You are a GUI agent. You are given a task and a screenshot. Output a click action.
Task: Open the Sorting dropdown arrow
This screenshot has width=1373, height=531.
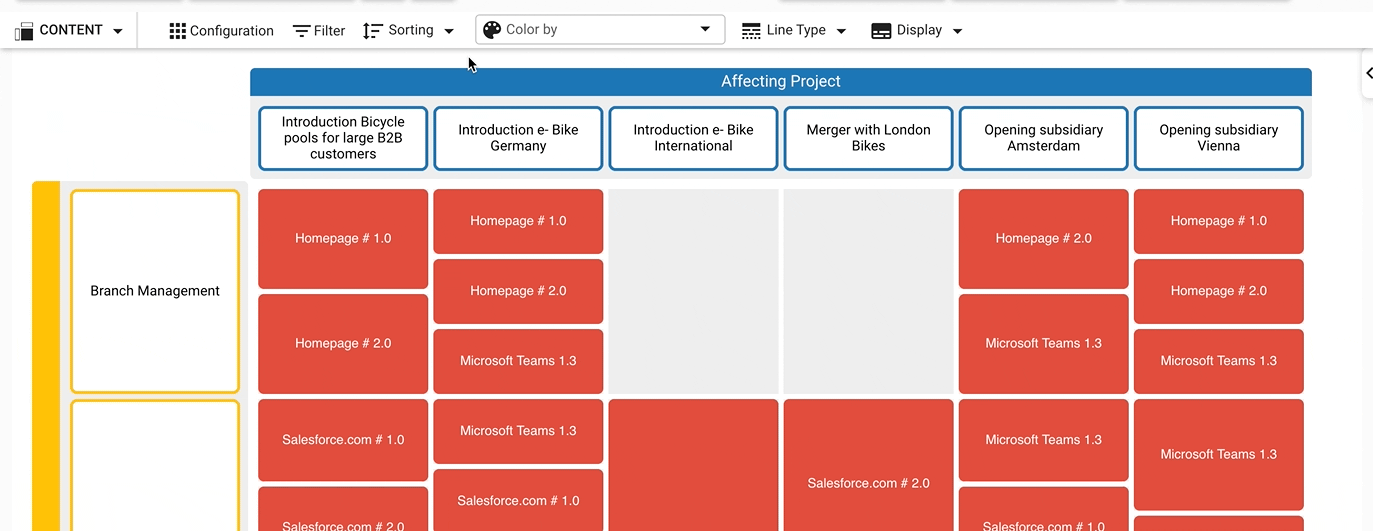[449, 31]
